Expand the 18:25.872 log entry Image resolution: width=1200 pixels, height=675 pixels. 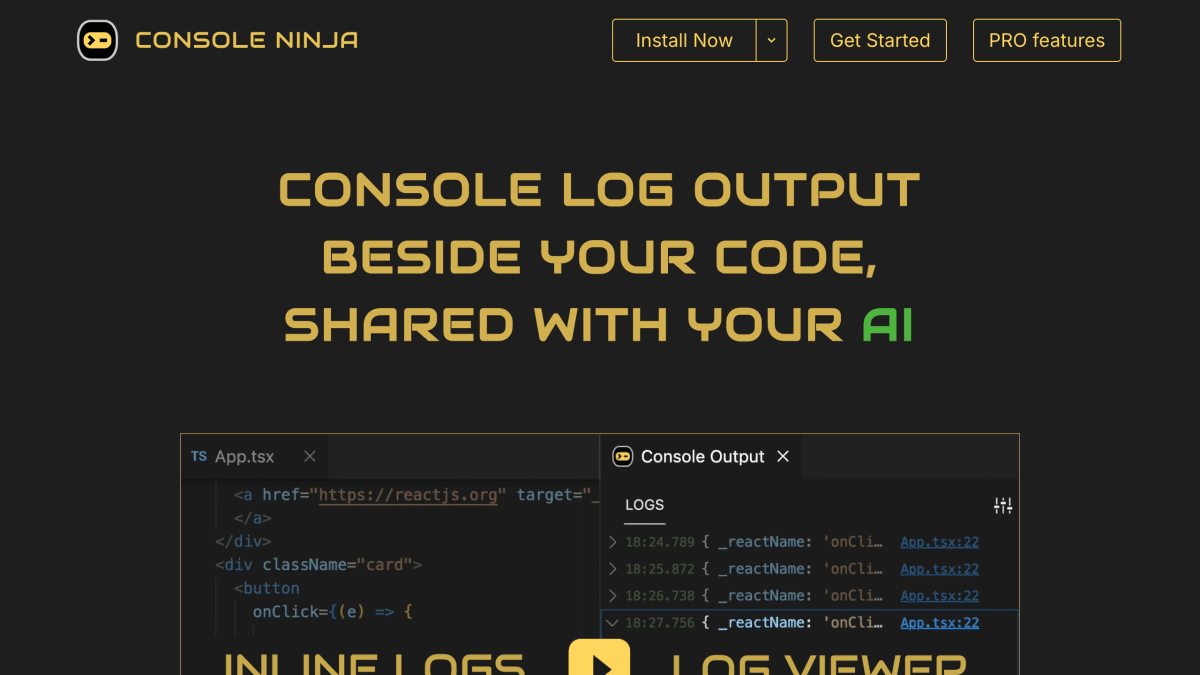click(613, 569)
